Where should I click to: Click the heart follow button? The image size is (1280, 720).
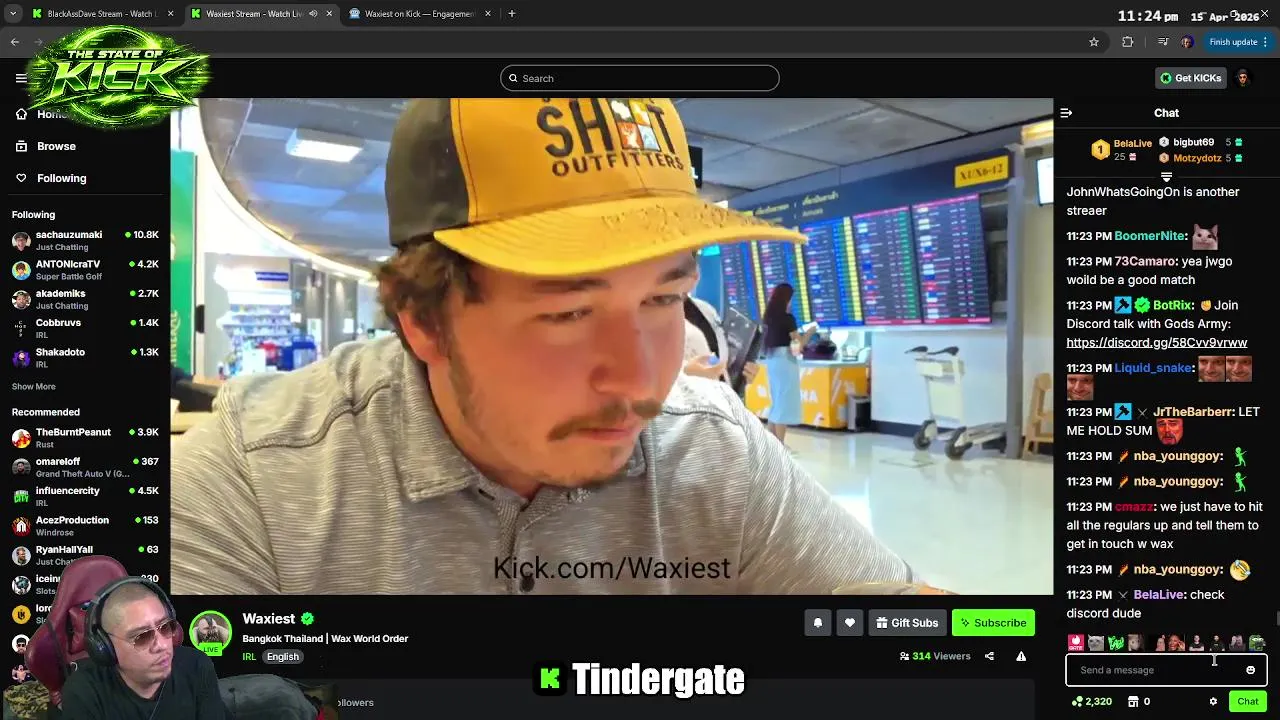(x=849, y=623)
